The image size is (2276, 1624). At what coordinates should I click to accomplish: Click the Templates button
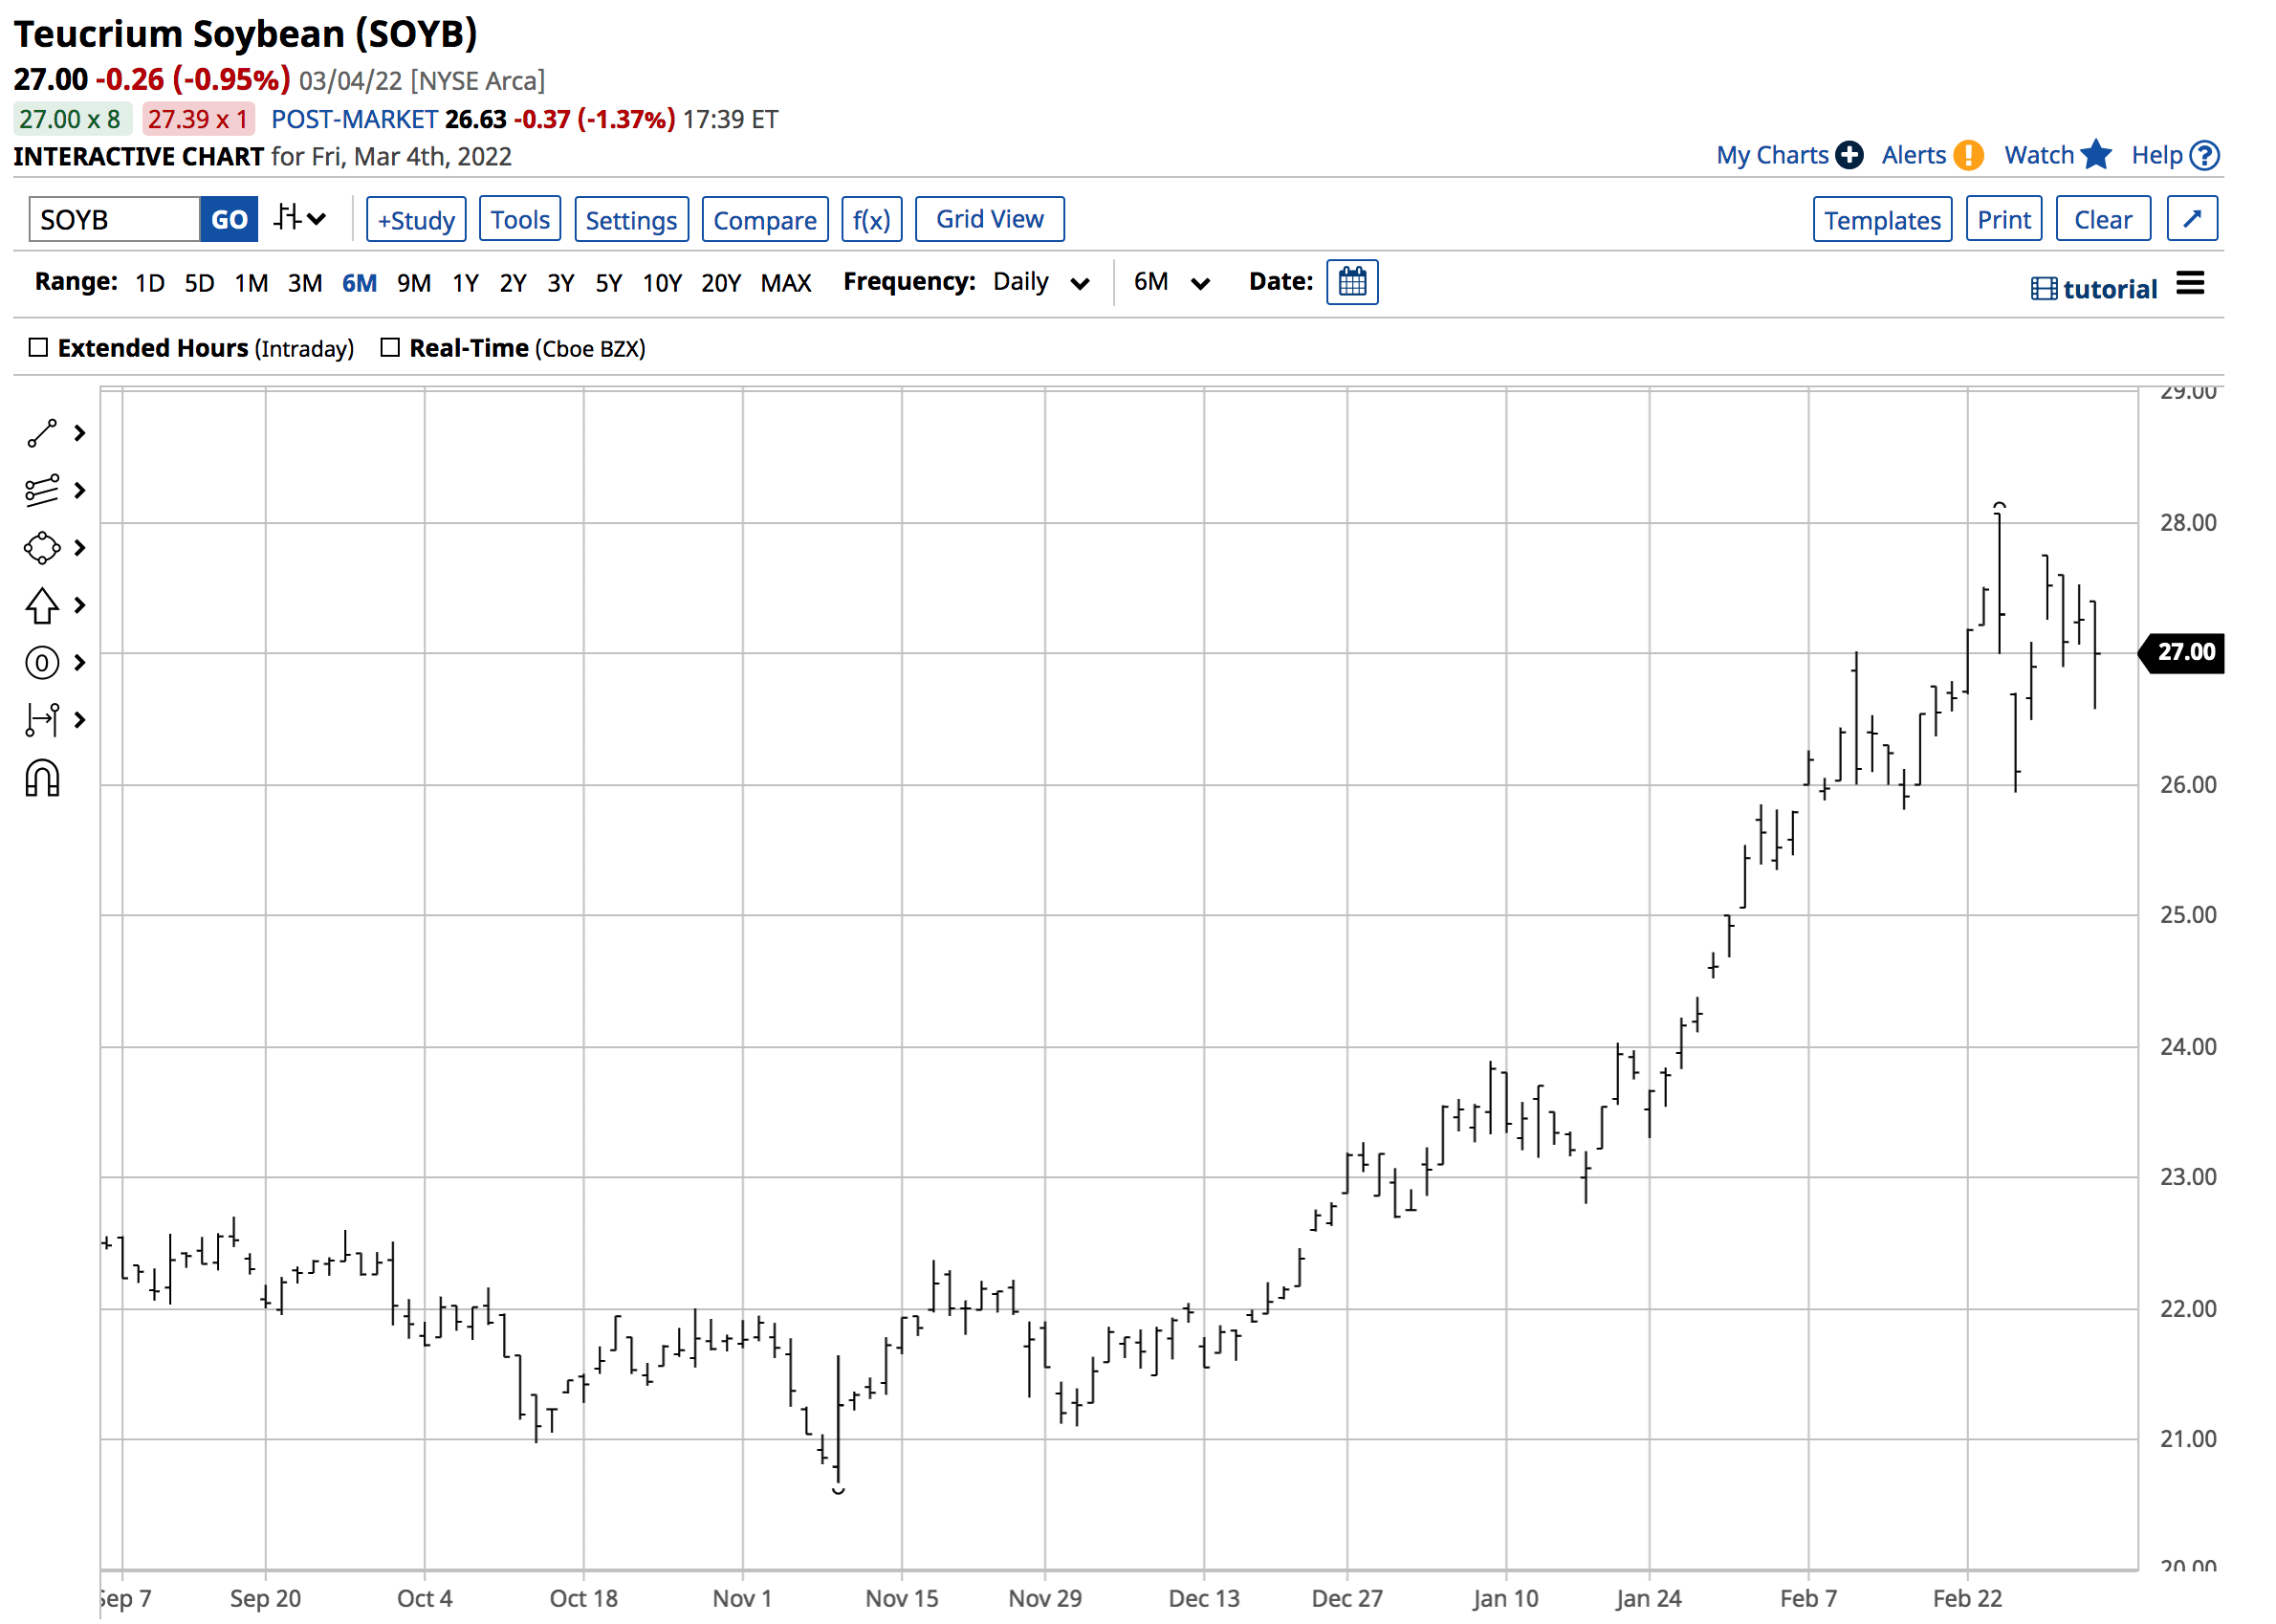pos(1882,218)
